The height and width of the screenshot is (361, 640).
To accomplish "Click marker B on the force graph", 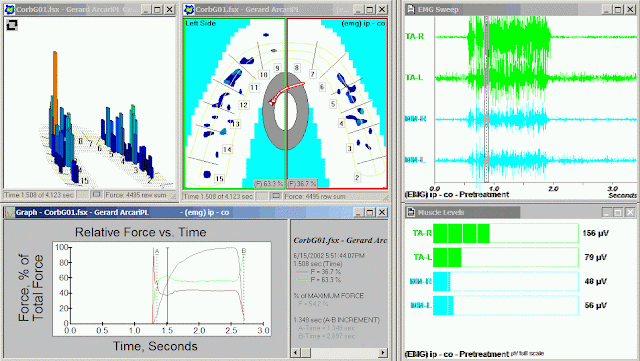I will 244,251.
